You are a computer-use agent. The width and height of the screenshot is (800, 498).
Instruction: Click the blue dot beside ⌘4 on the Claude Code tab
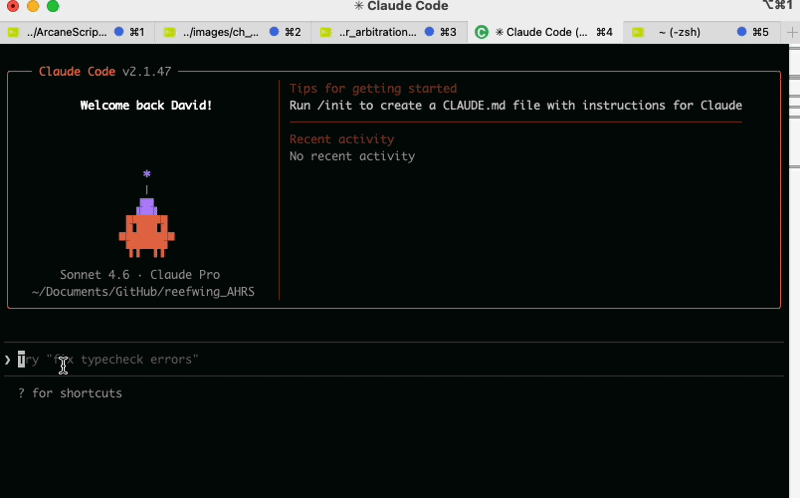(588, 32)
